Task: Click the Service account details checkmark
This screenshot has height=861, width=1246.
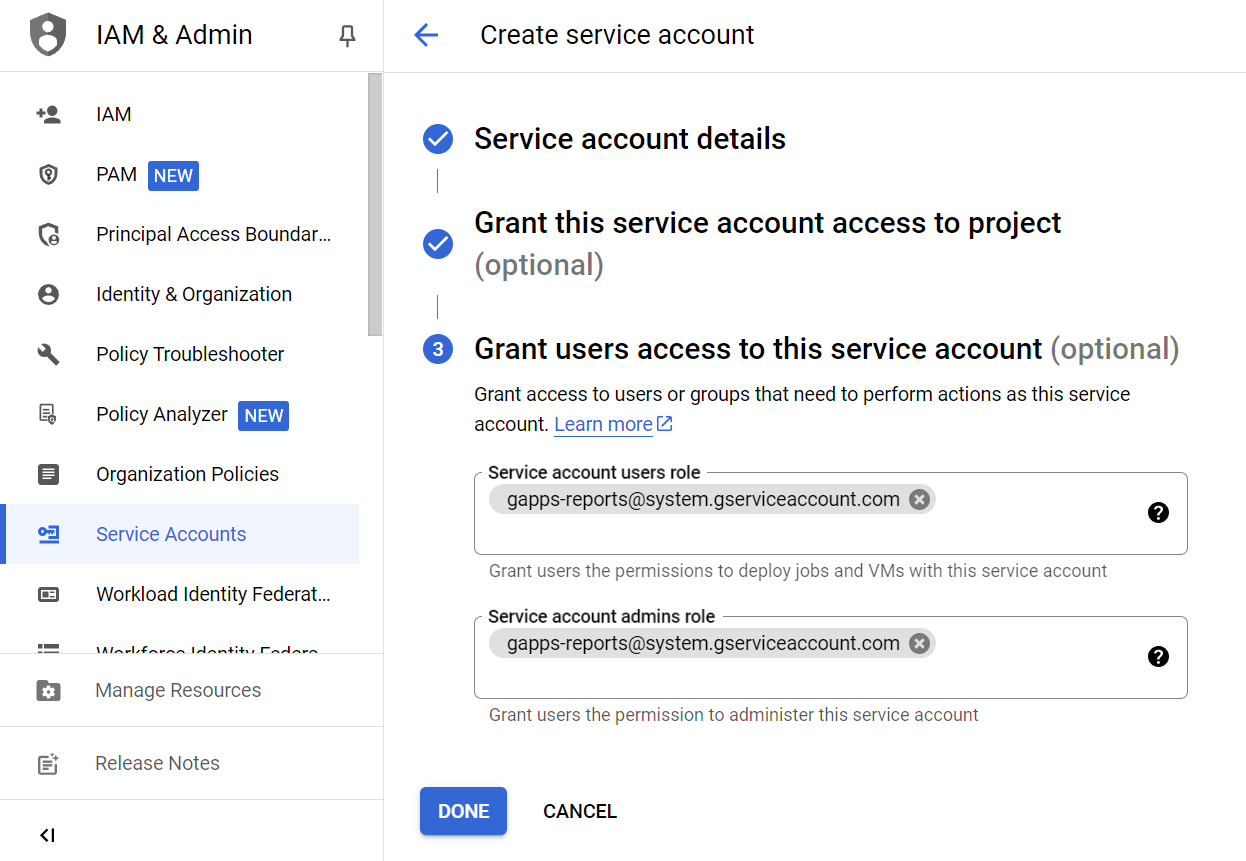Action: coord(438,139)
